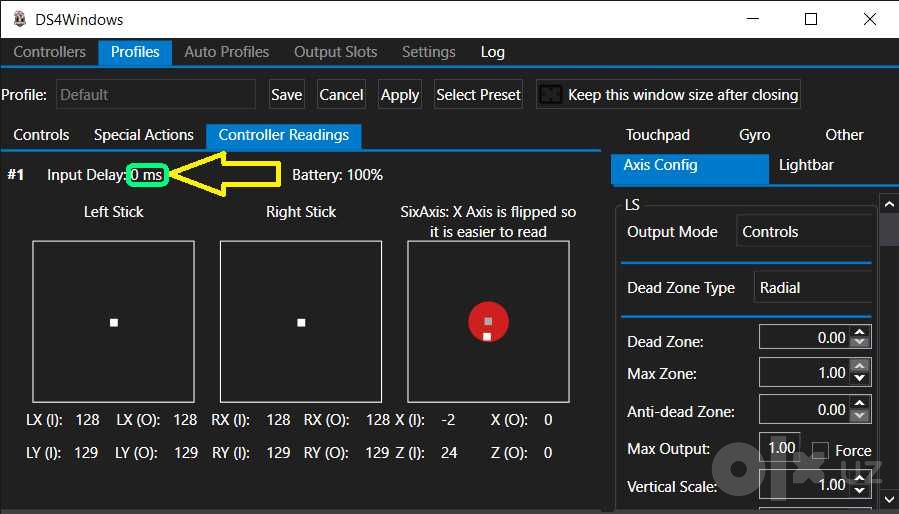
Task: Toggle Keep this window size after closing
Action: pos(669,95)
